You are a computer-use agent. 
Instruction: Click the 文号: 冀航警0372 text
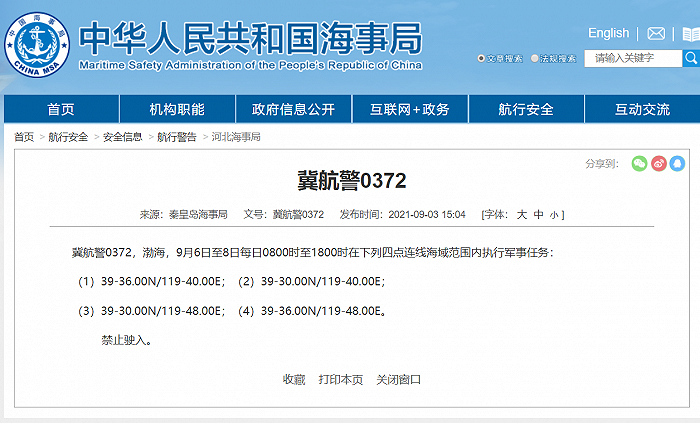pos(283,215)
